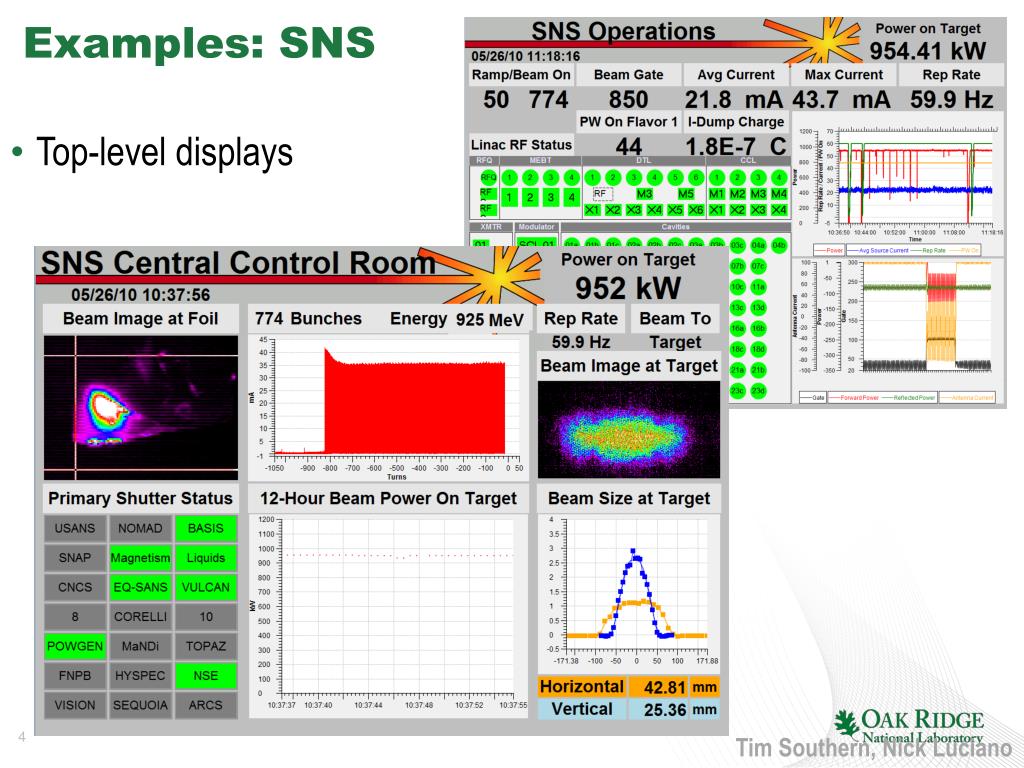Select the DTL X6 transmitter indicator
The height and width of the screenshot is (768, 1024).
(696, 210)
